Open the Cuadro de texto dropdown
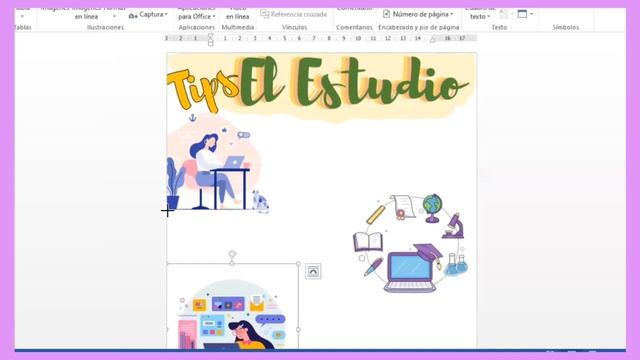The height and width of the screenshot is (360, 640). (480, 14)
